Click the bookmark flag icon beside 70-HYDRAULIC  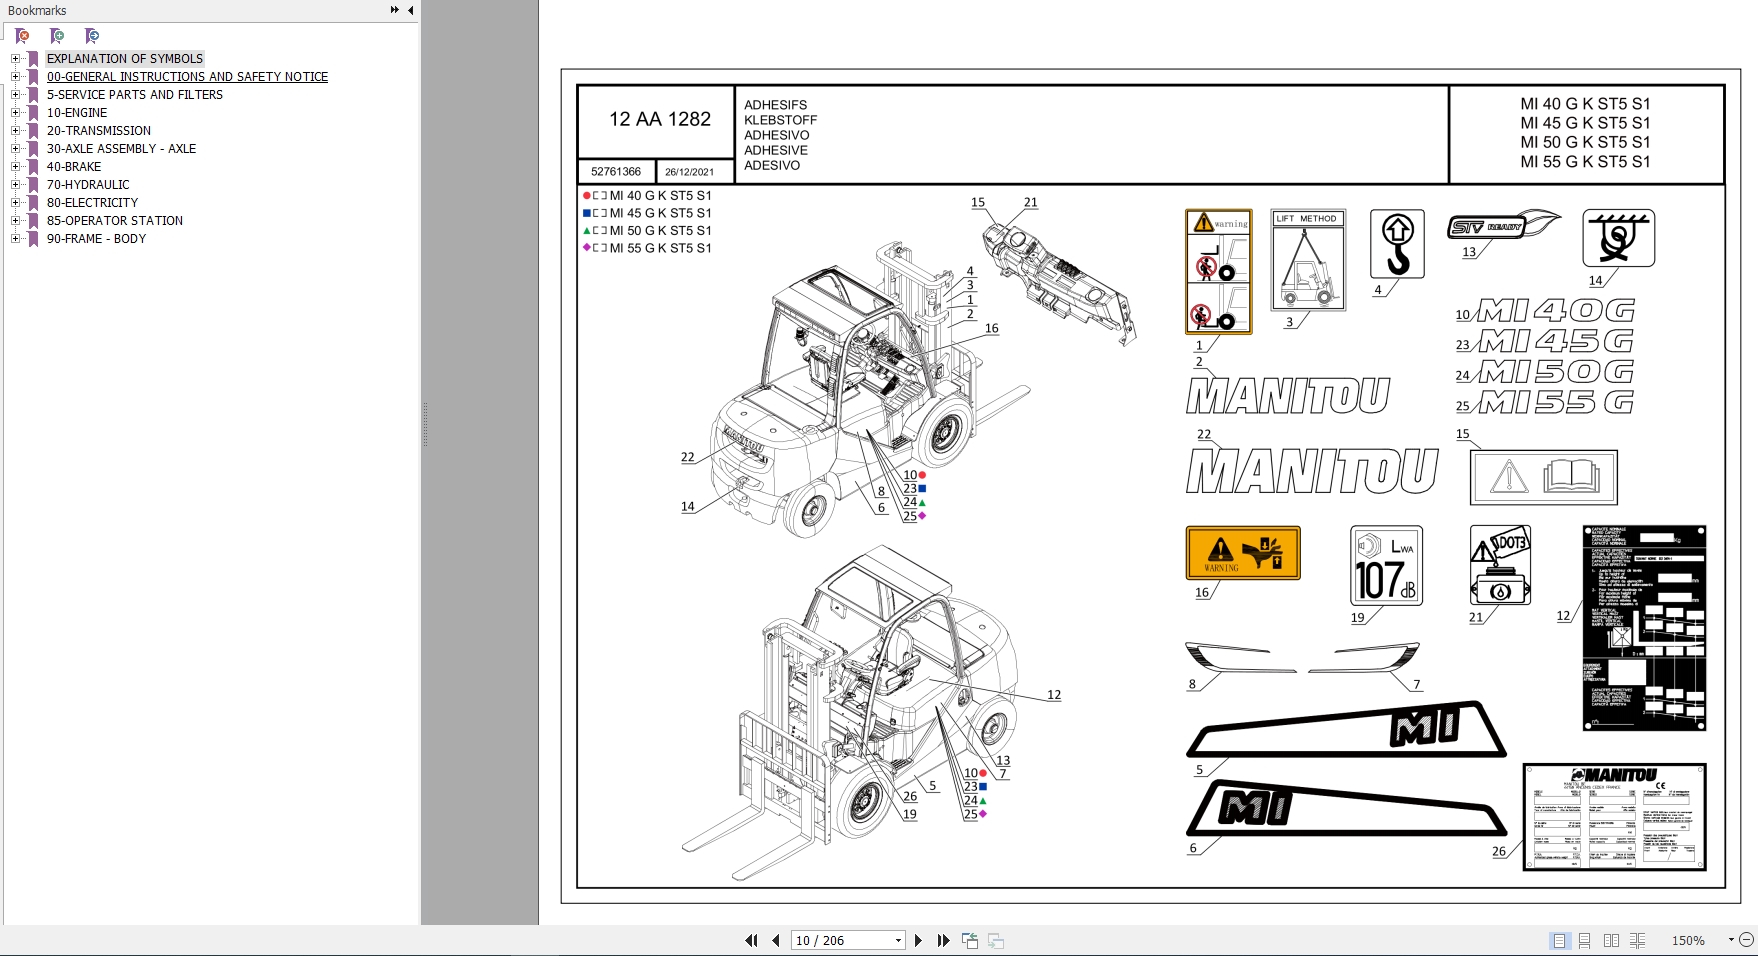tap(33, 185)
